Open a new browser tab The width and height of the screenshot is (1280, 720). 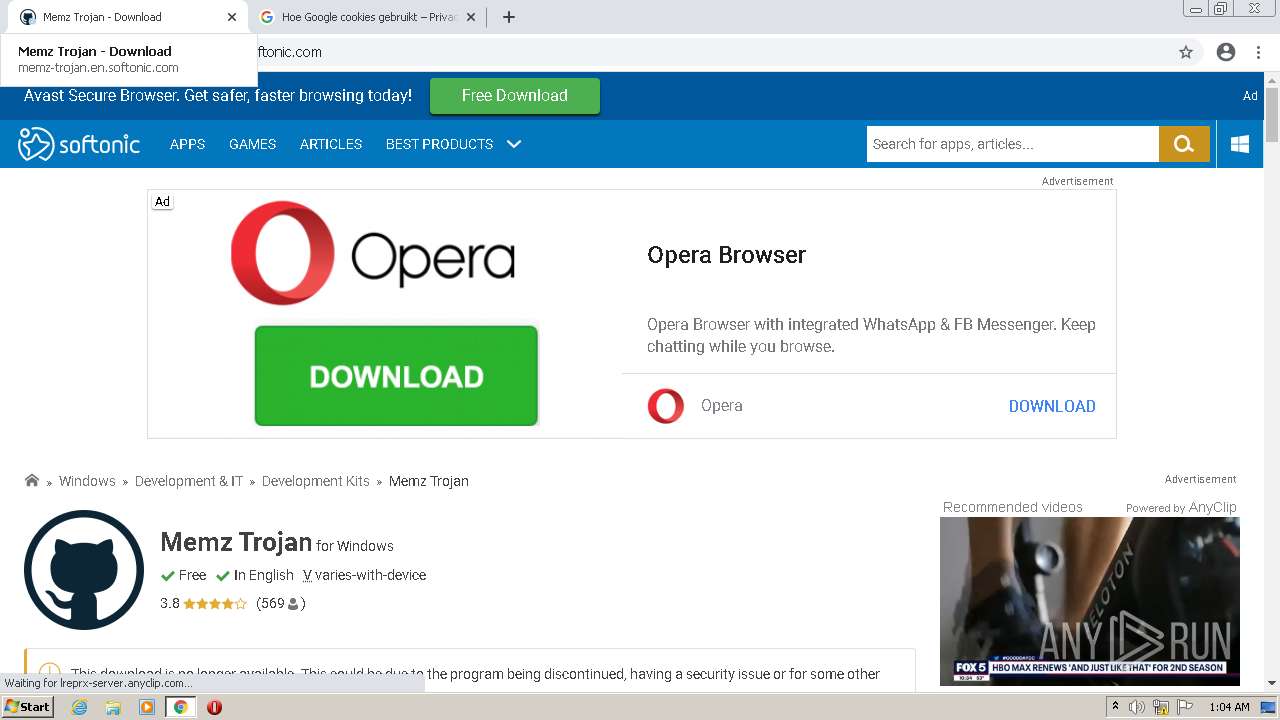[x=508, y=17]
